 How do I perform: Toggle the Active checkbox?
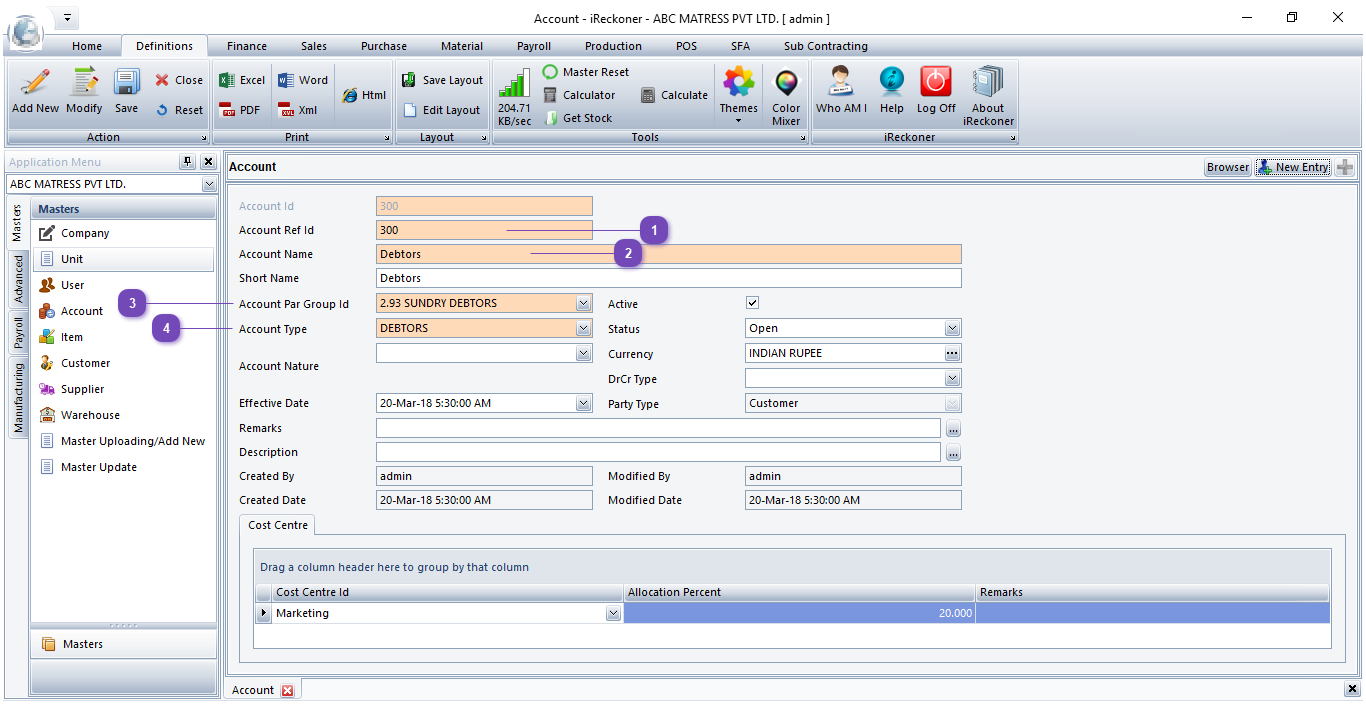point(753,303)
